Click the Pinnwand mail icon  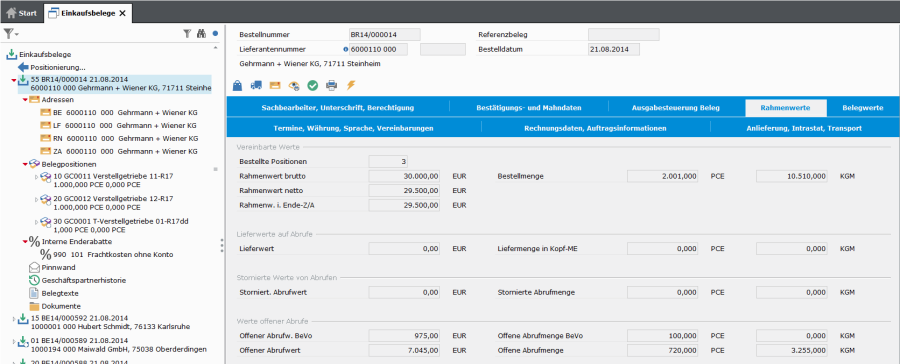[34, 267]
